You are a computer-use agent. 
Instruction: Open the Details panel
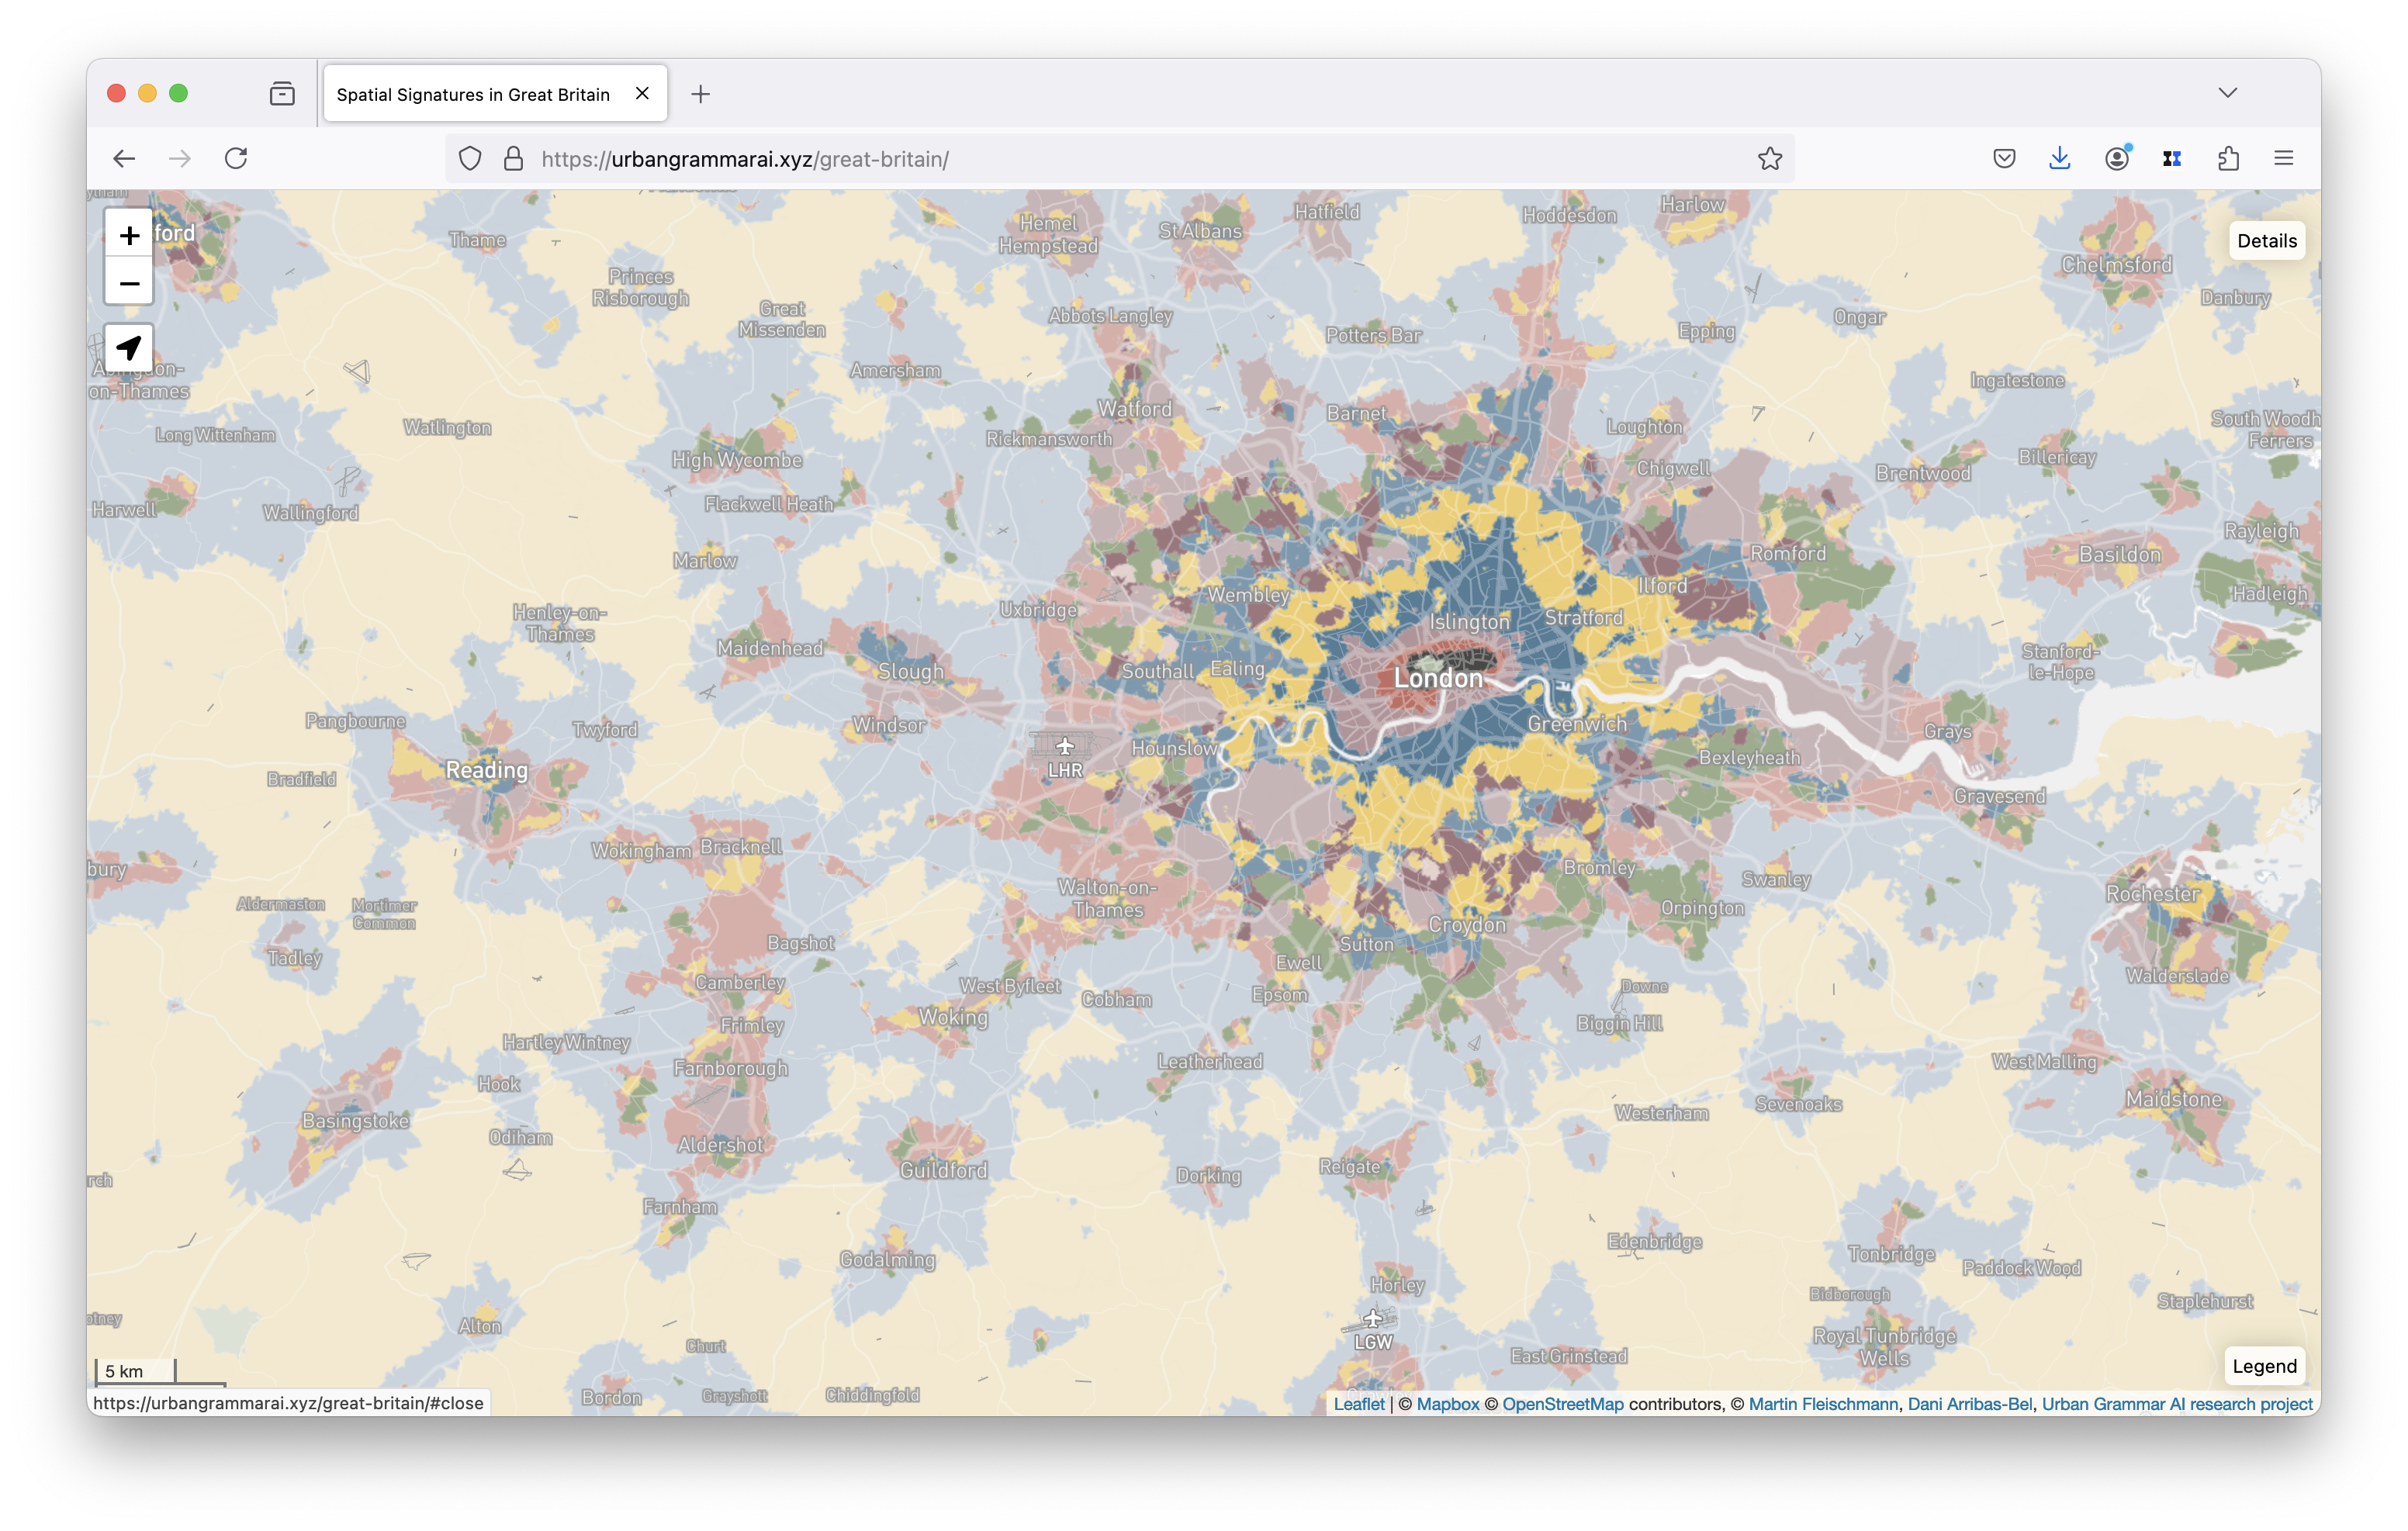pos(2266,241)
